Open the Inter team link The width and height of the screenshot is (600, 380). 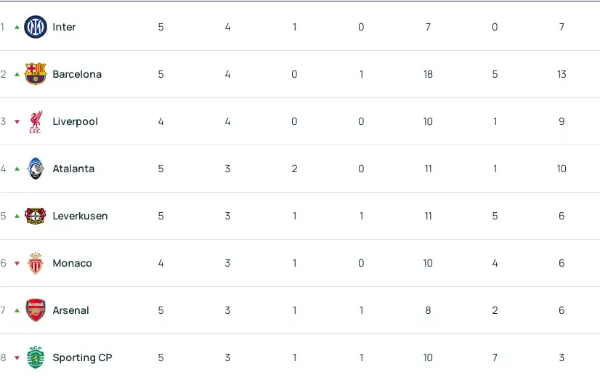64,27
